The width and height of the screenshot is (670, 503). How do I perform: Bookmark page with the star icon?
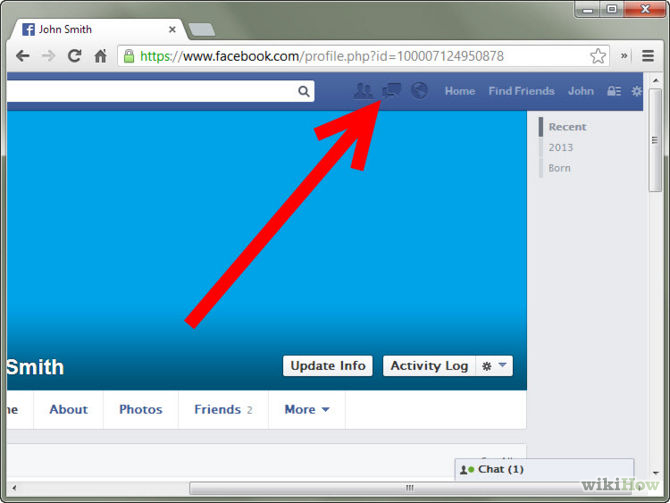(597, 56)
